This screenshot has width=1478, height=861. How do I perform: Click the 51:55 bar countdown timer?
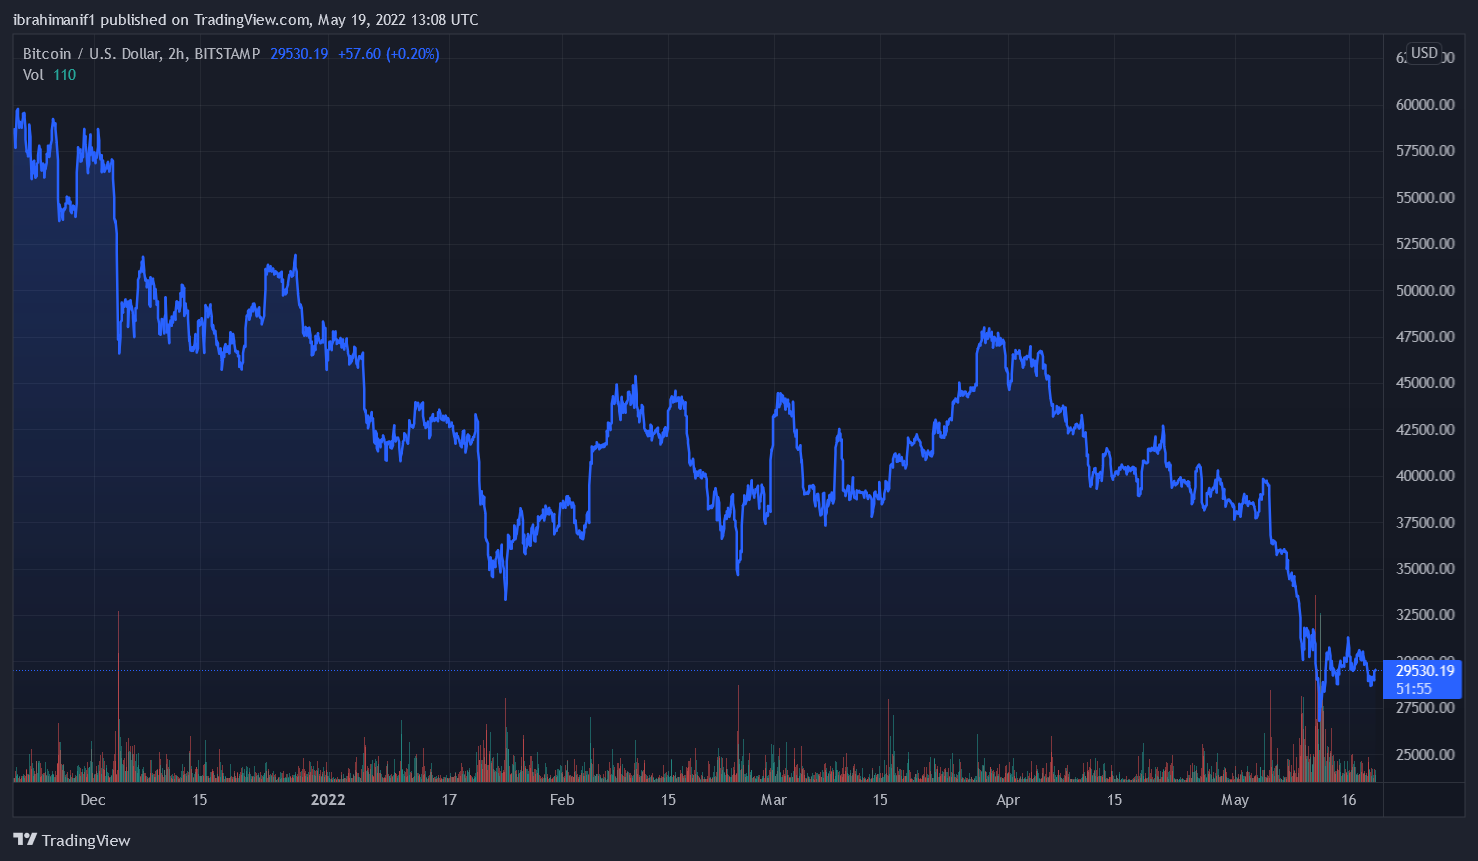[x=1414, y=689]
